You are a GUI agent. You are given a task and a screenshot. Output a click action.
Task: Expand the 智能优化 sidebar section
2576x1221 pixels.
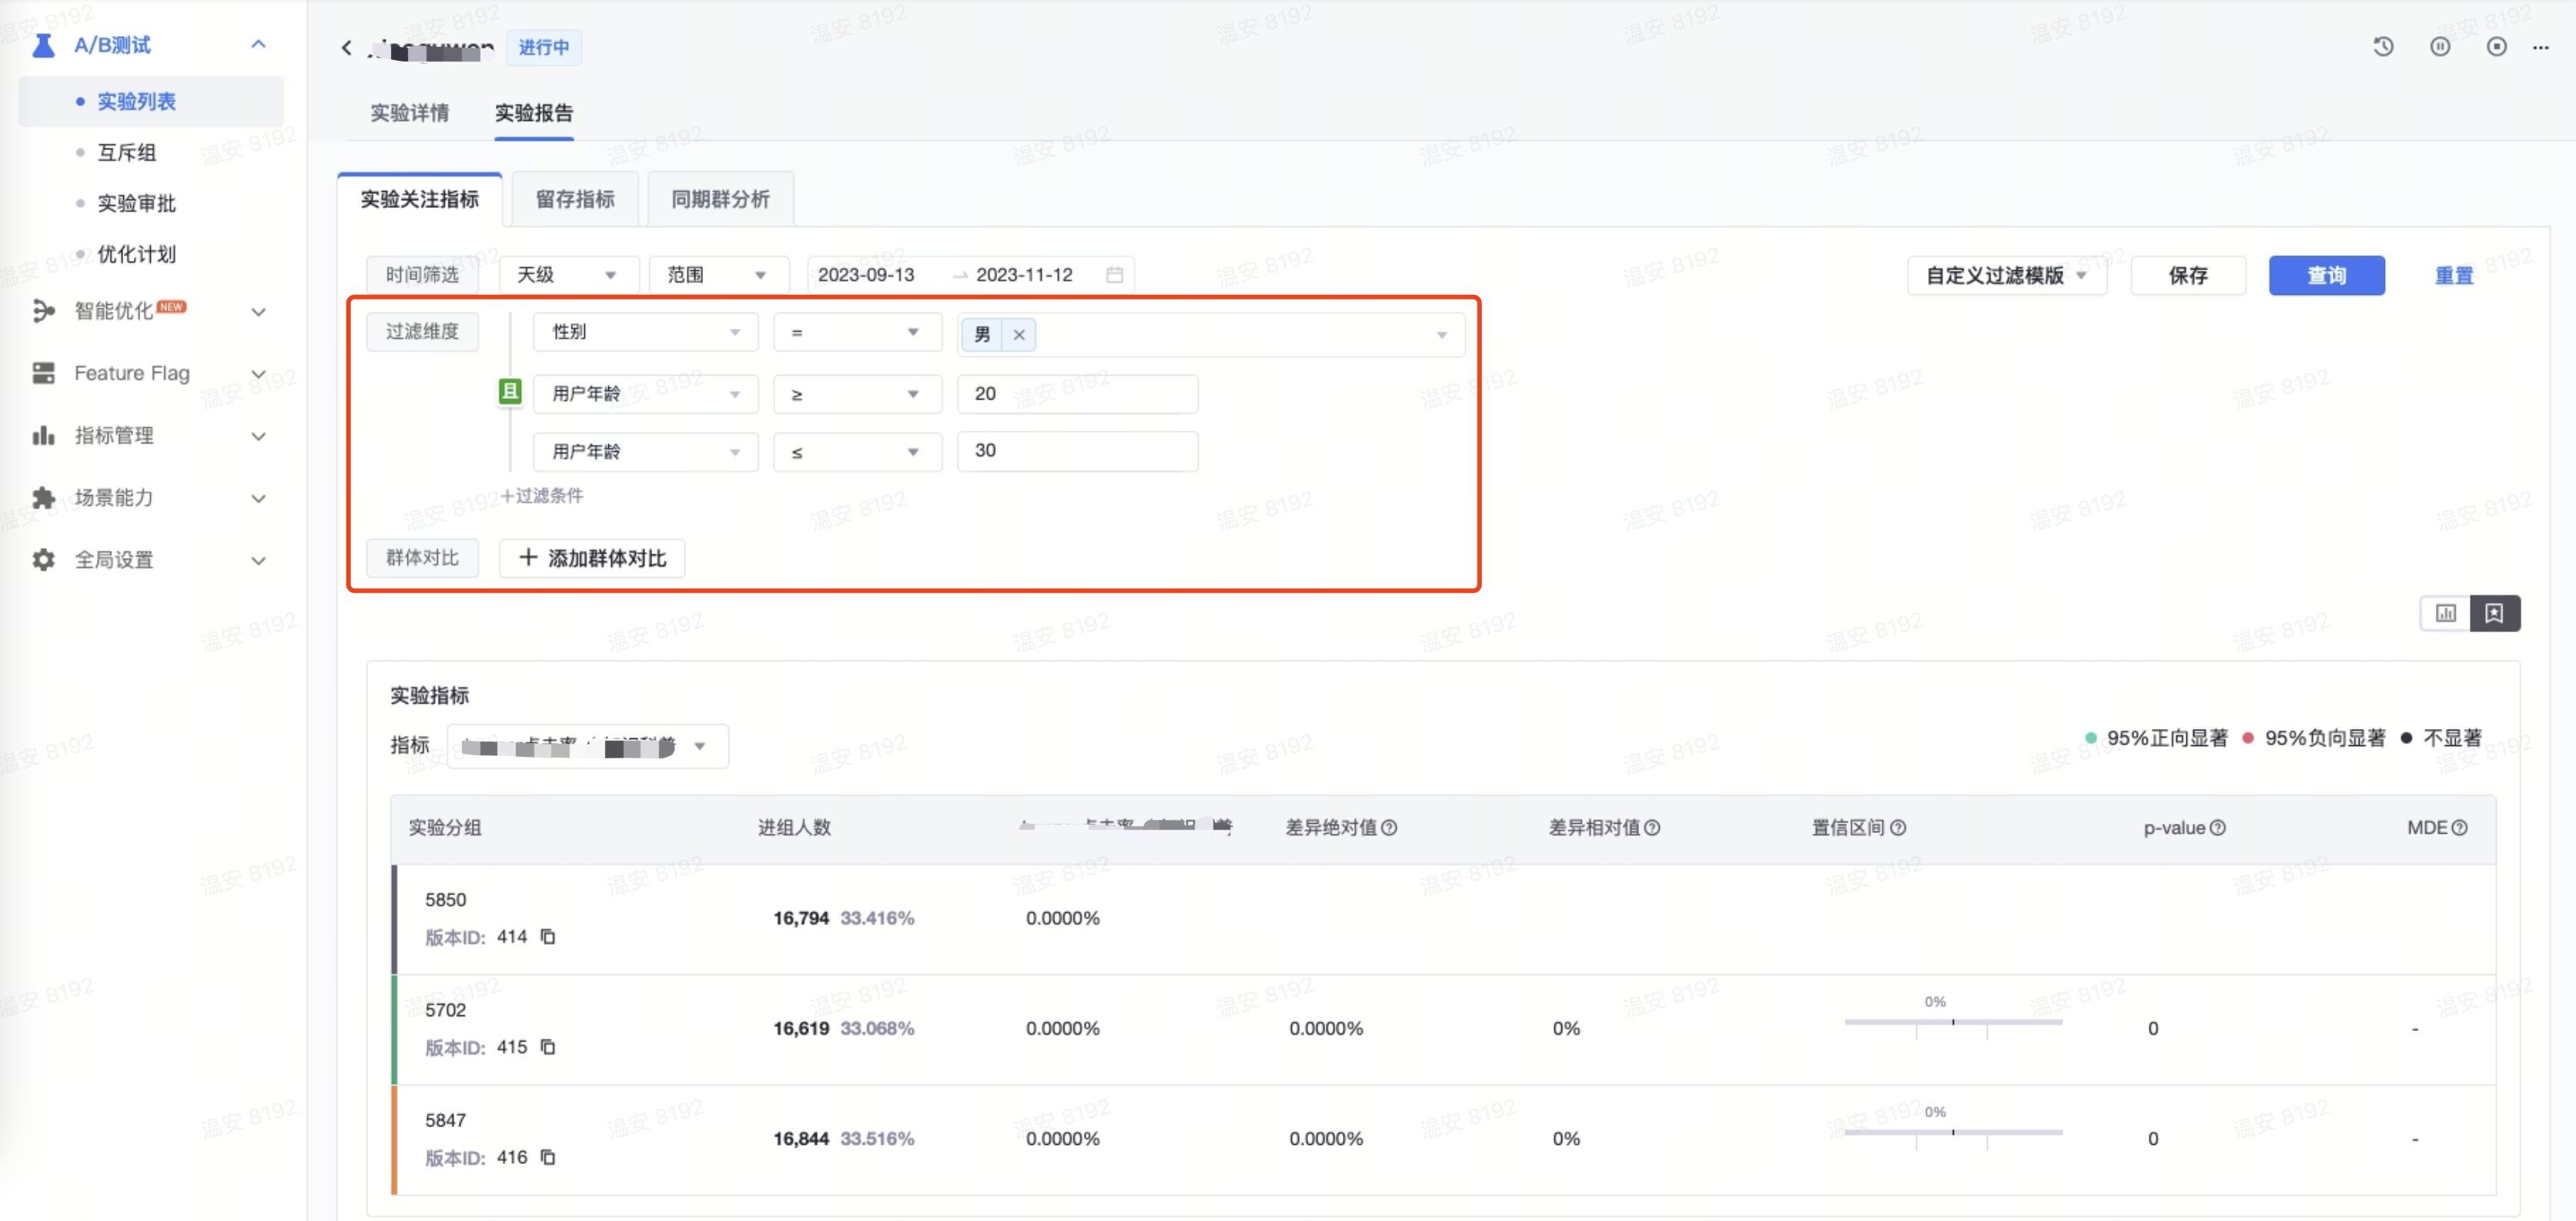coord(150,311)
